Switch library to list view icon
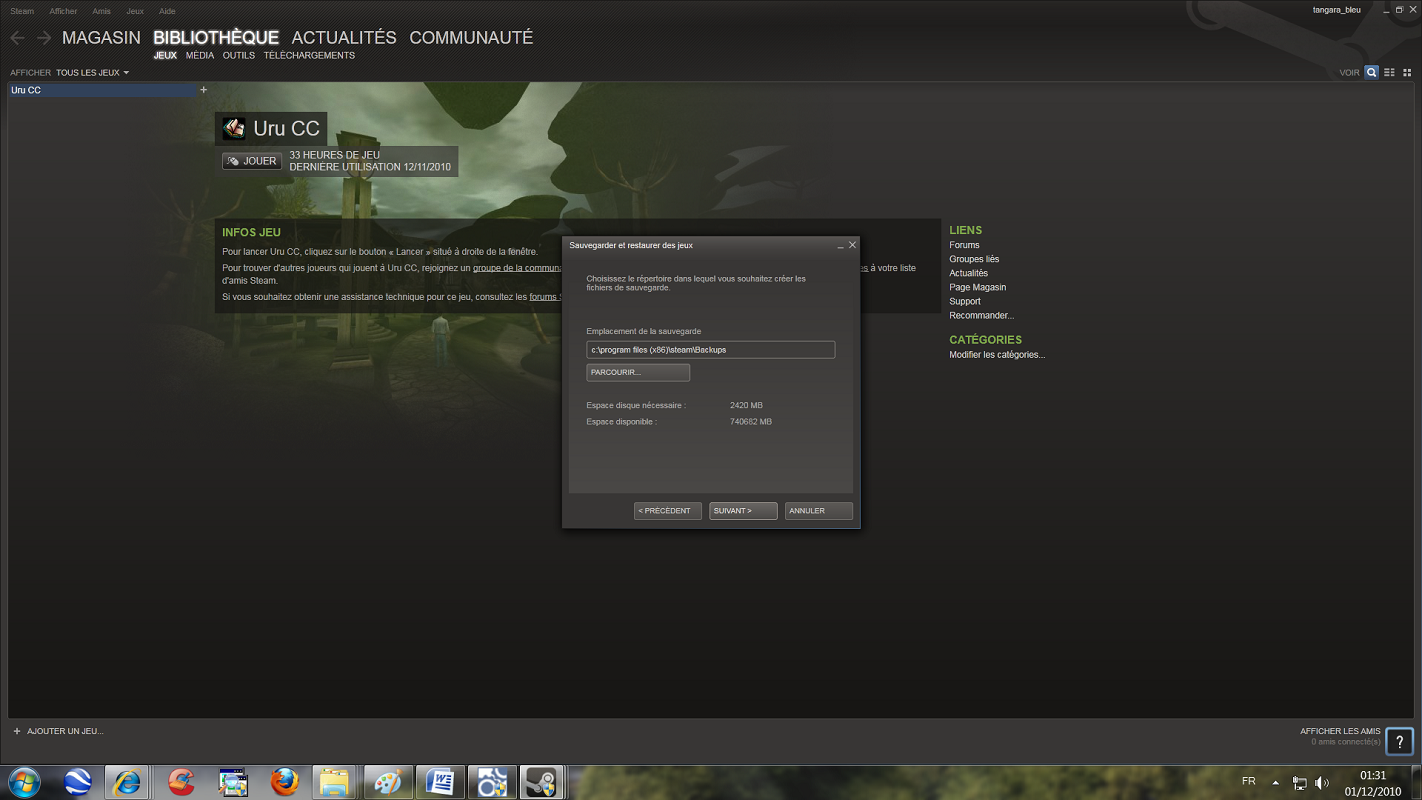This screenshot has height=800, width=1422. click(1389, 72)
